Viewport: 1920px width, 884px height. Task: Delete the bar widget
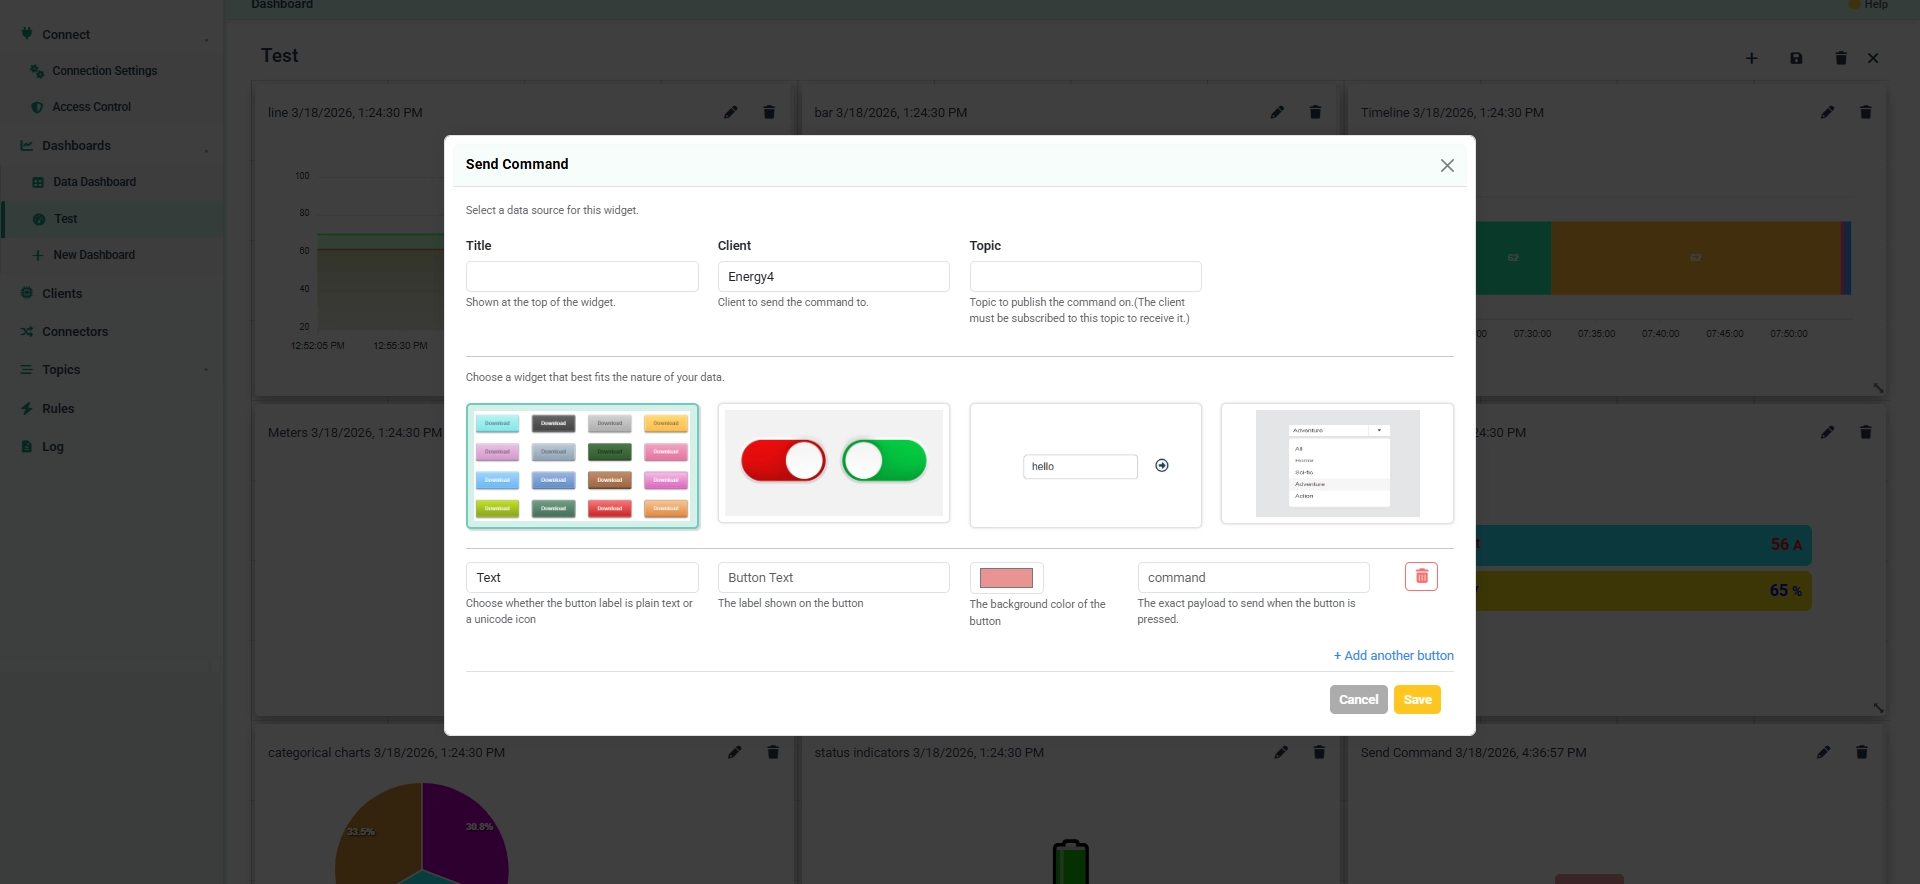click(1315, 112)
